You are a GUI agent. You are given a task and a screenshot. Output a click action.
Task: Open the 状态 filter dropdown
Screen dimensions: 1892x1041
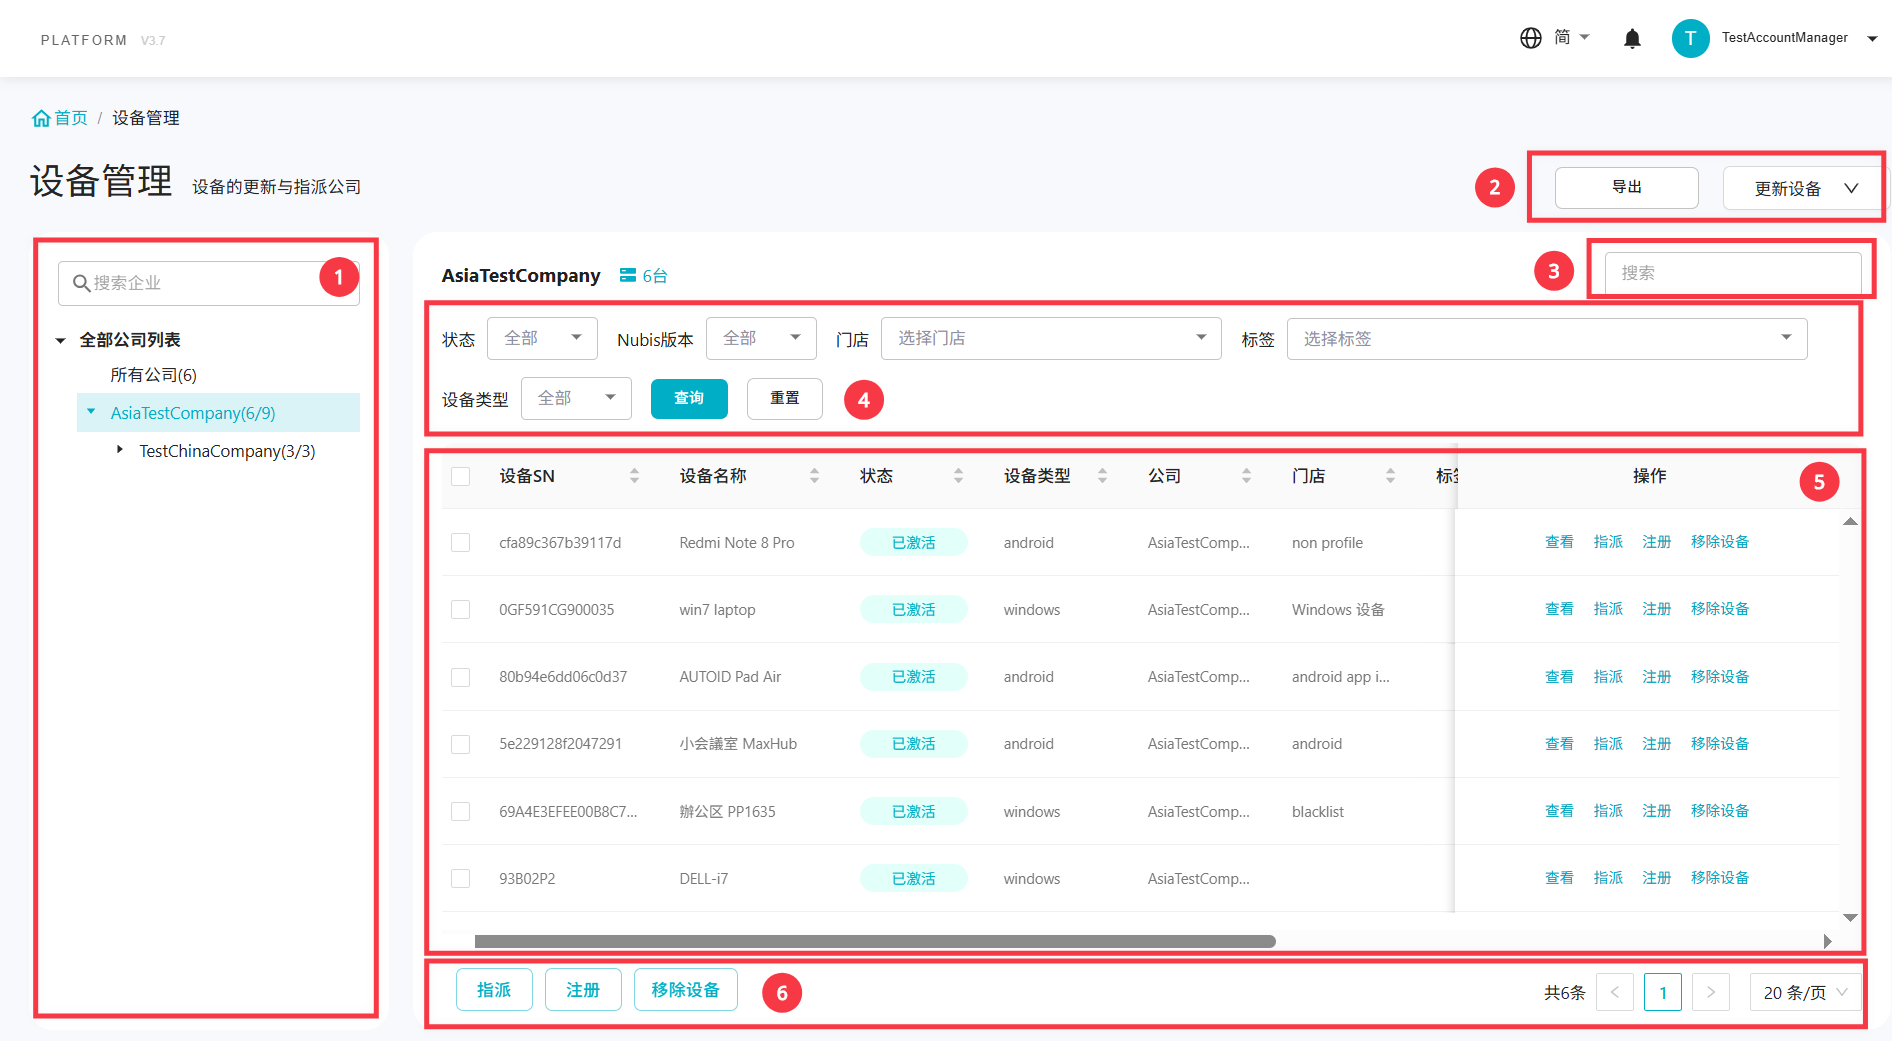click(542, 338)
